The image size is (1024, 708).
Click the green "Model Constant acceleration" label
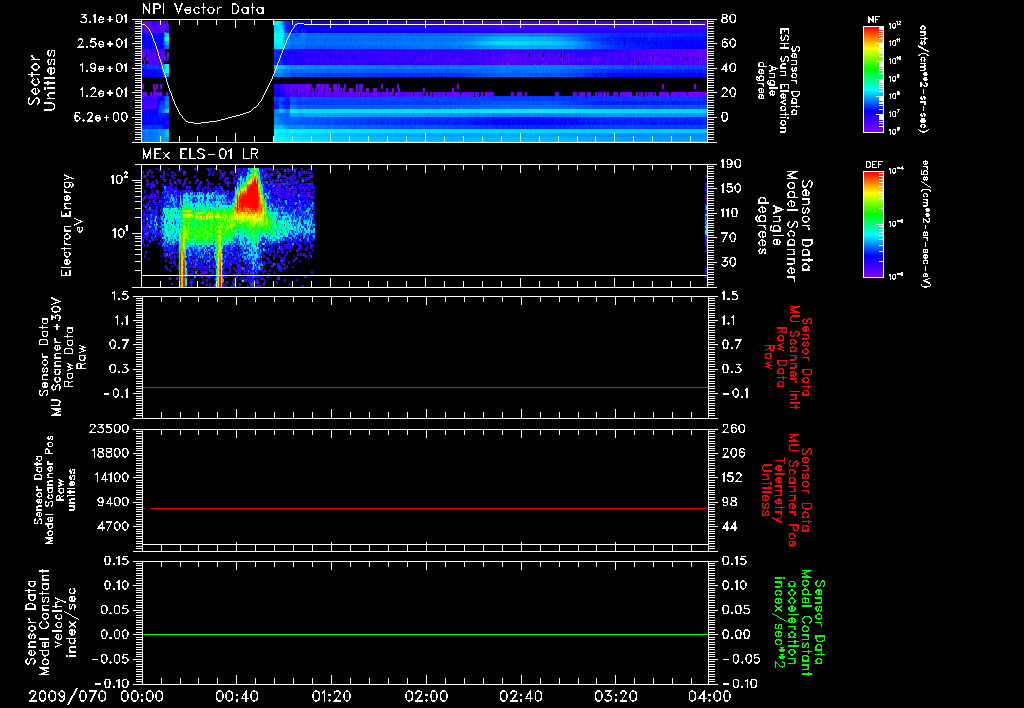799,623
